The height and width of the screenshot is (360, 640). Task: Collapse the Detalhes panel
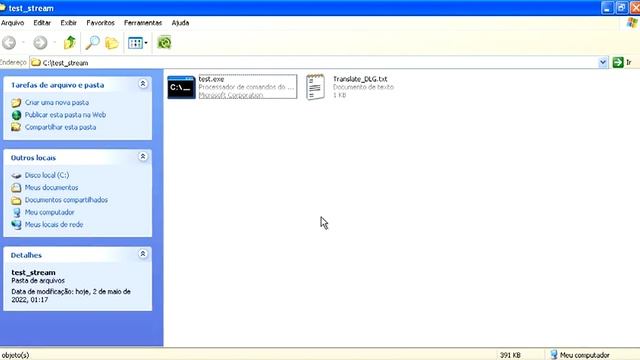(x=143, y=254)
